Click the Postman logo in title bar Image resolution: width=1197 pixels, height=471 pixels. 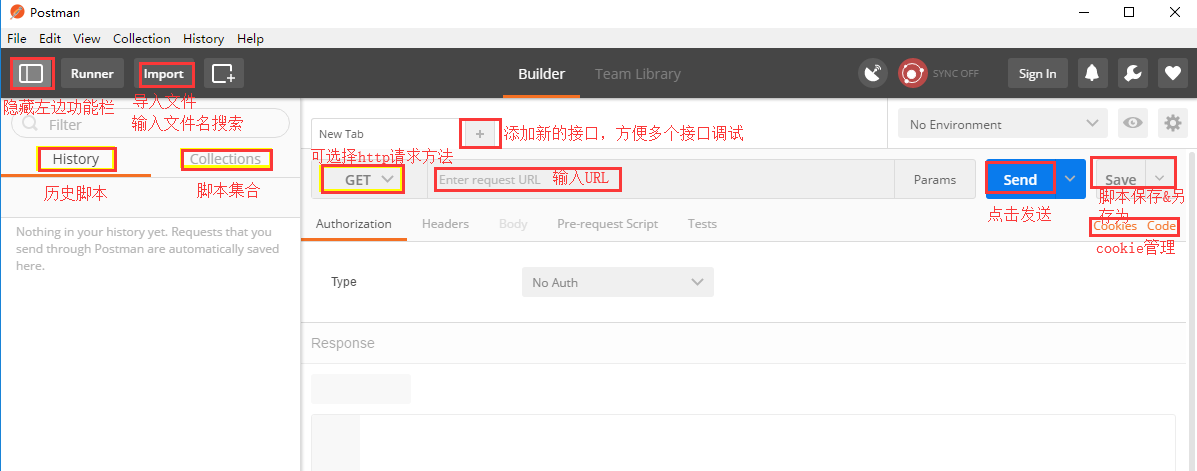point(16,12)
